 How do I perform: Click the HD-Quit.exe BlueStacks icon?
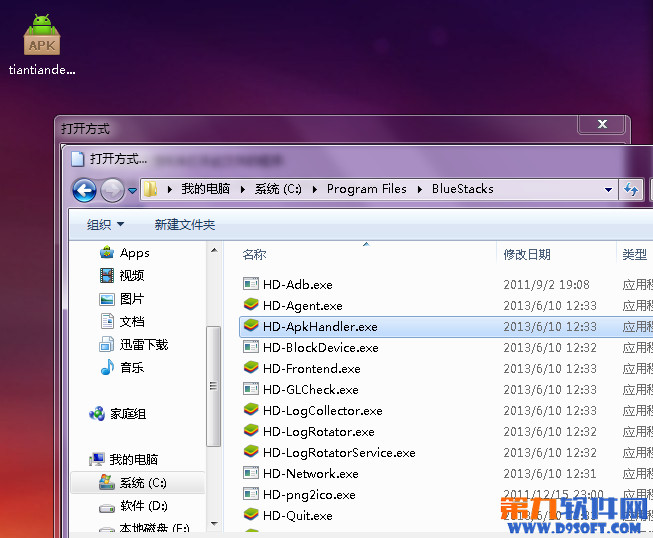(x=251, y=515)
